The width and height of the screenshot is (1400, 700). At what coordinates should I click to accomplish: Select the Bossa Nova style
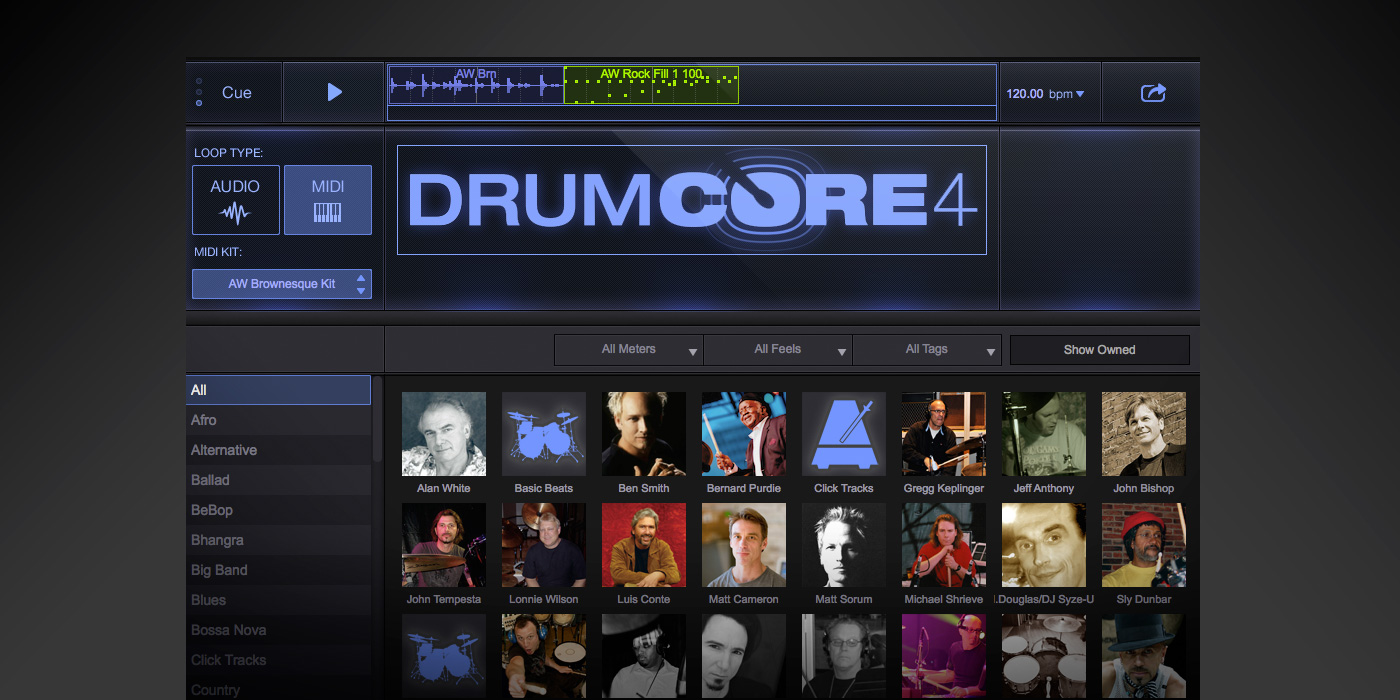pyautogui.click(x=278, y=630)
